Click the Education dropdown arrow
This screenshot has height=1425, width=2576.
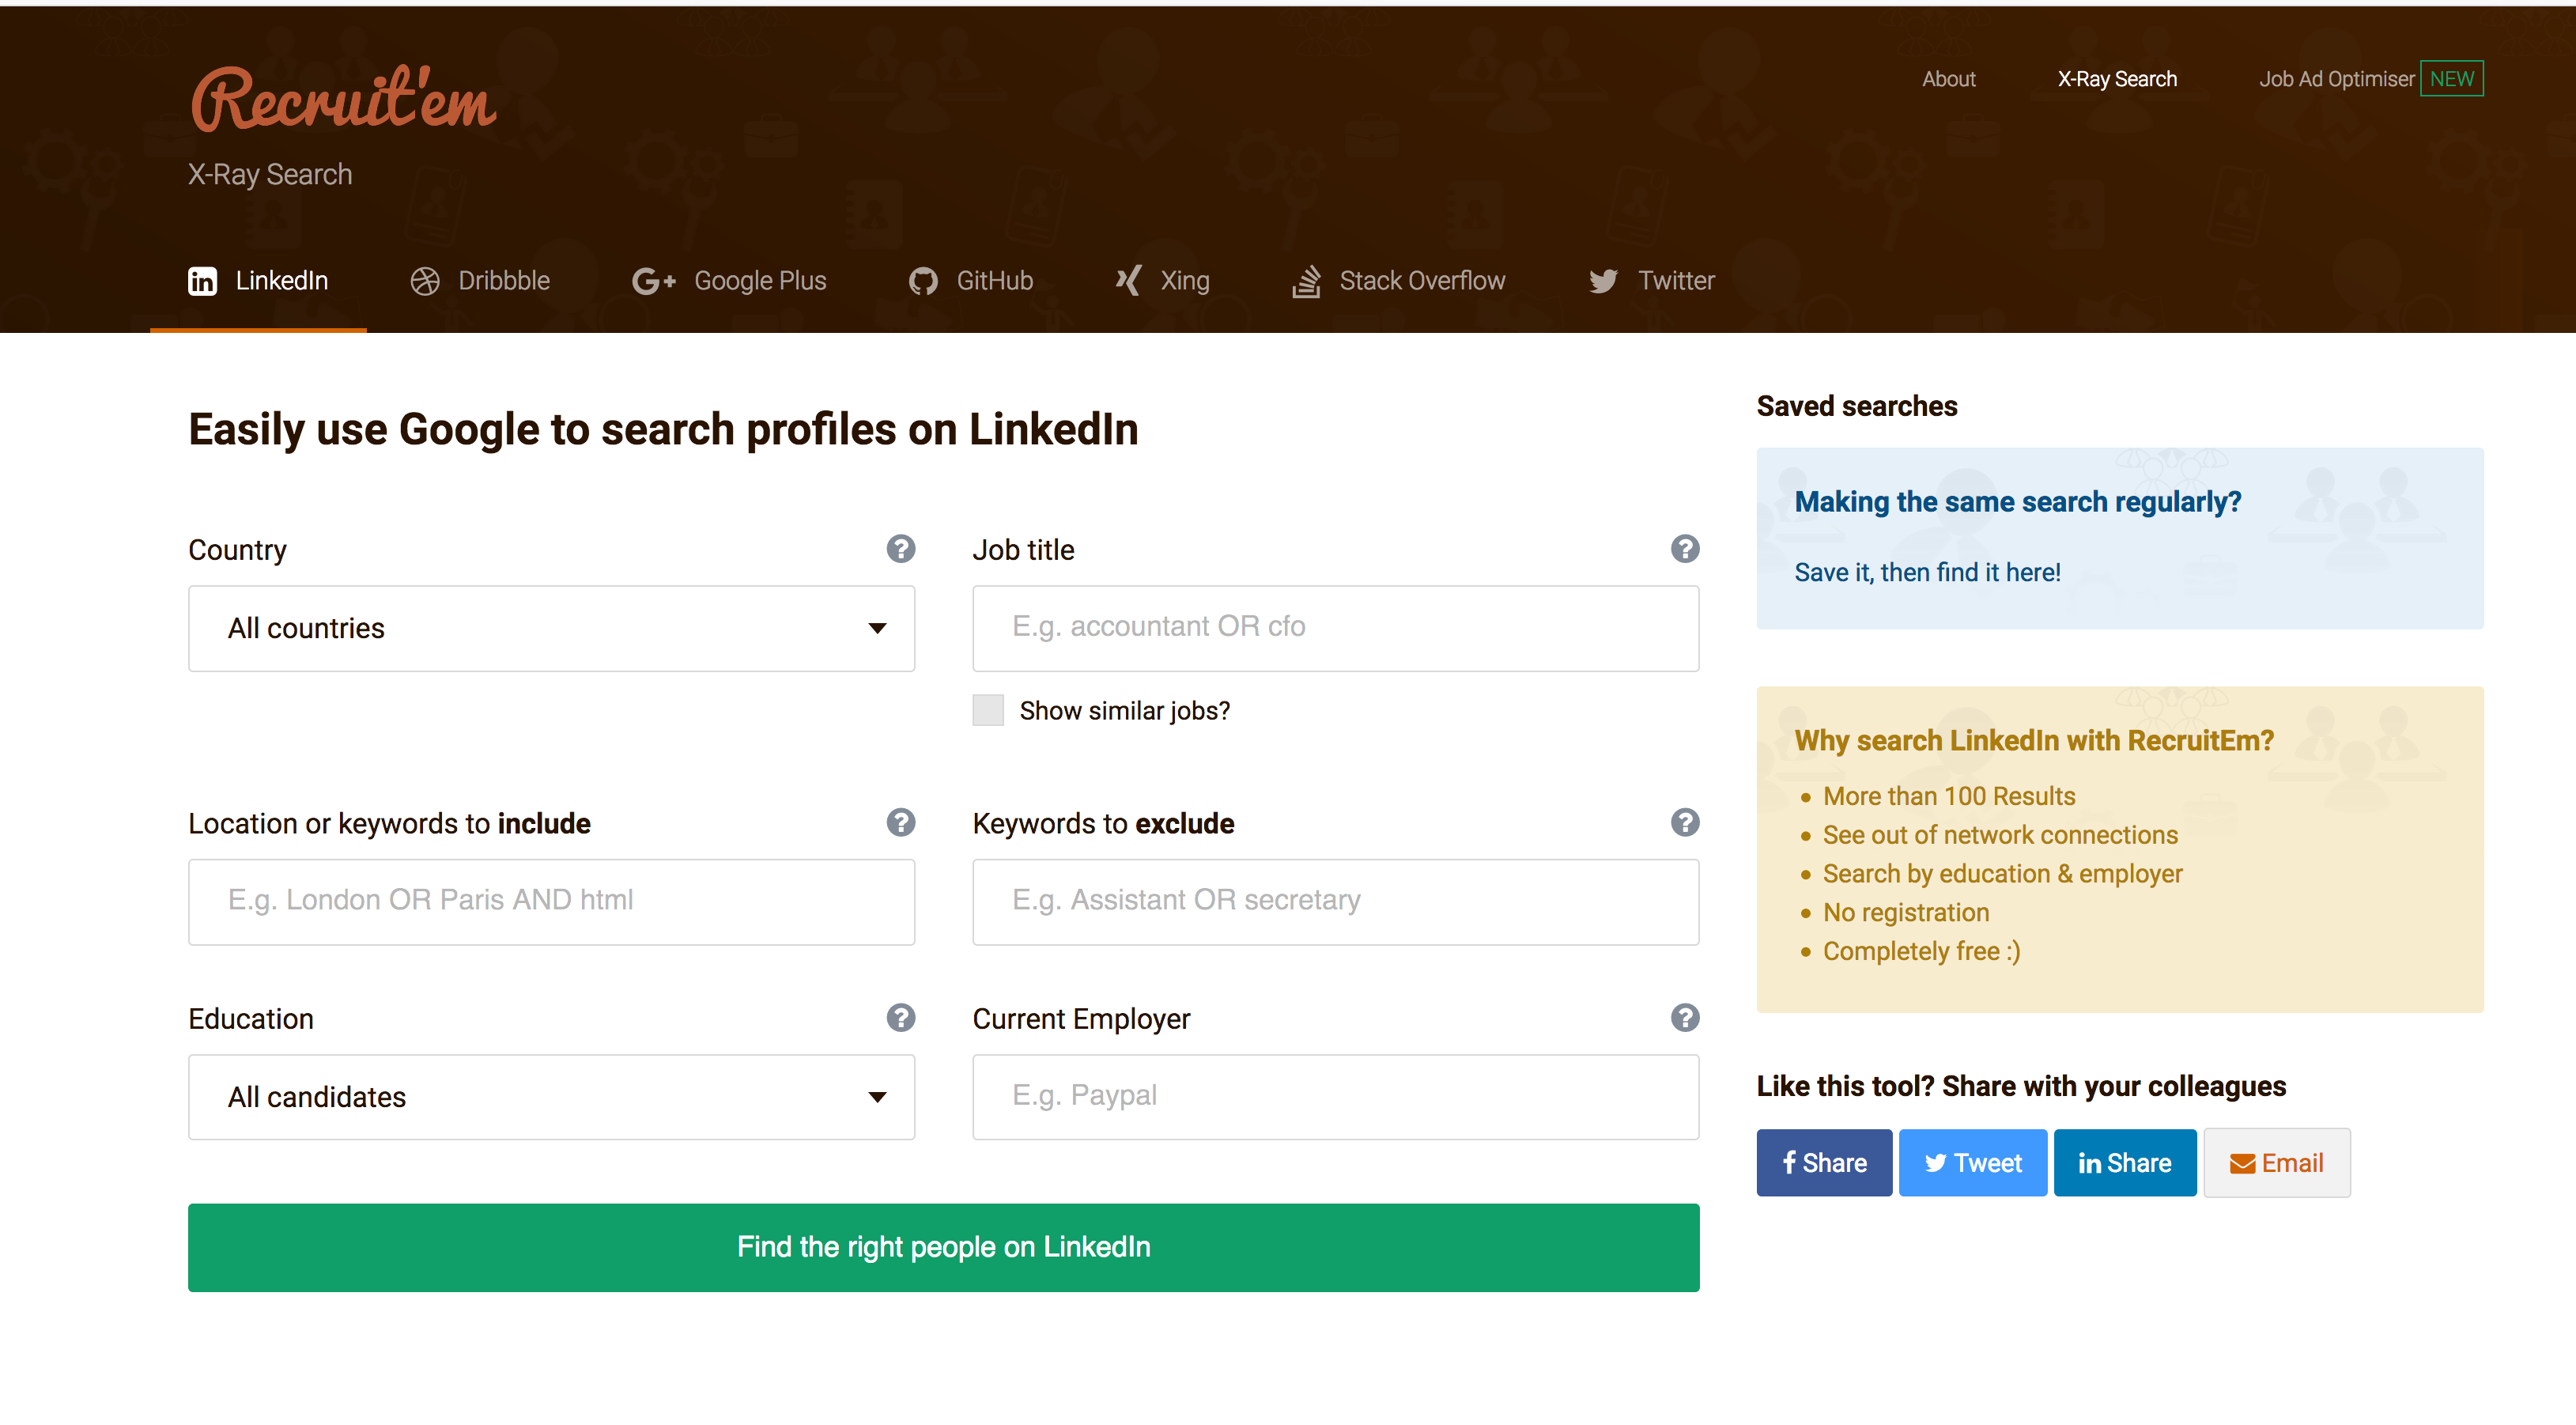877,1097
